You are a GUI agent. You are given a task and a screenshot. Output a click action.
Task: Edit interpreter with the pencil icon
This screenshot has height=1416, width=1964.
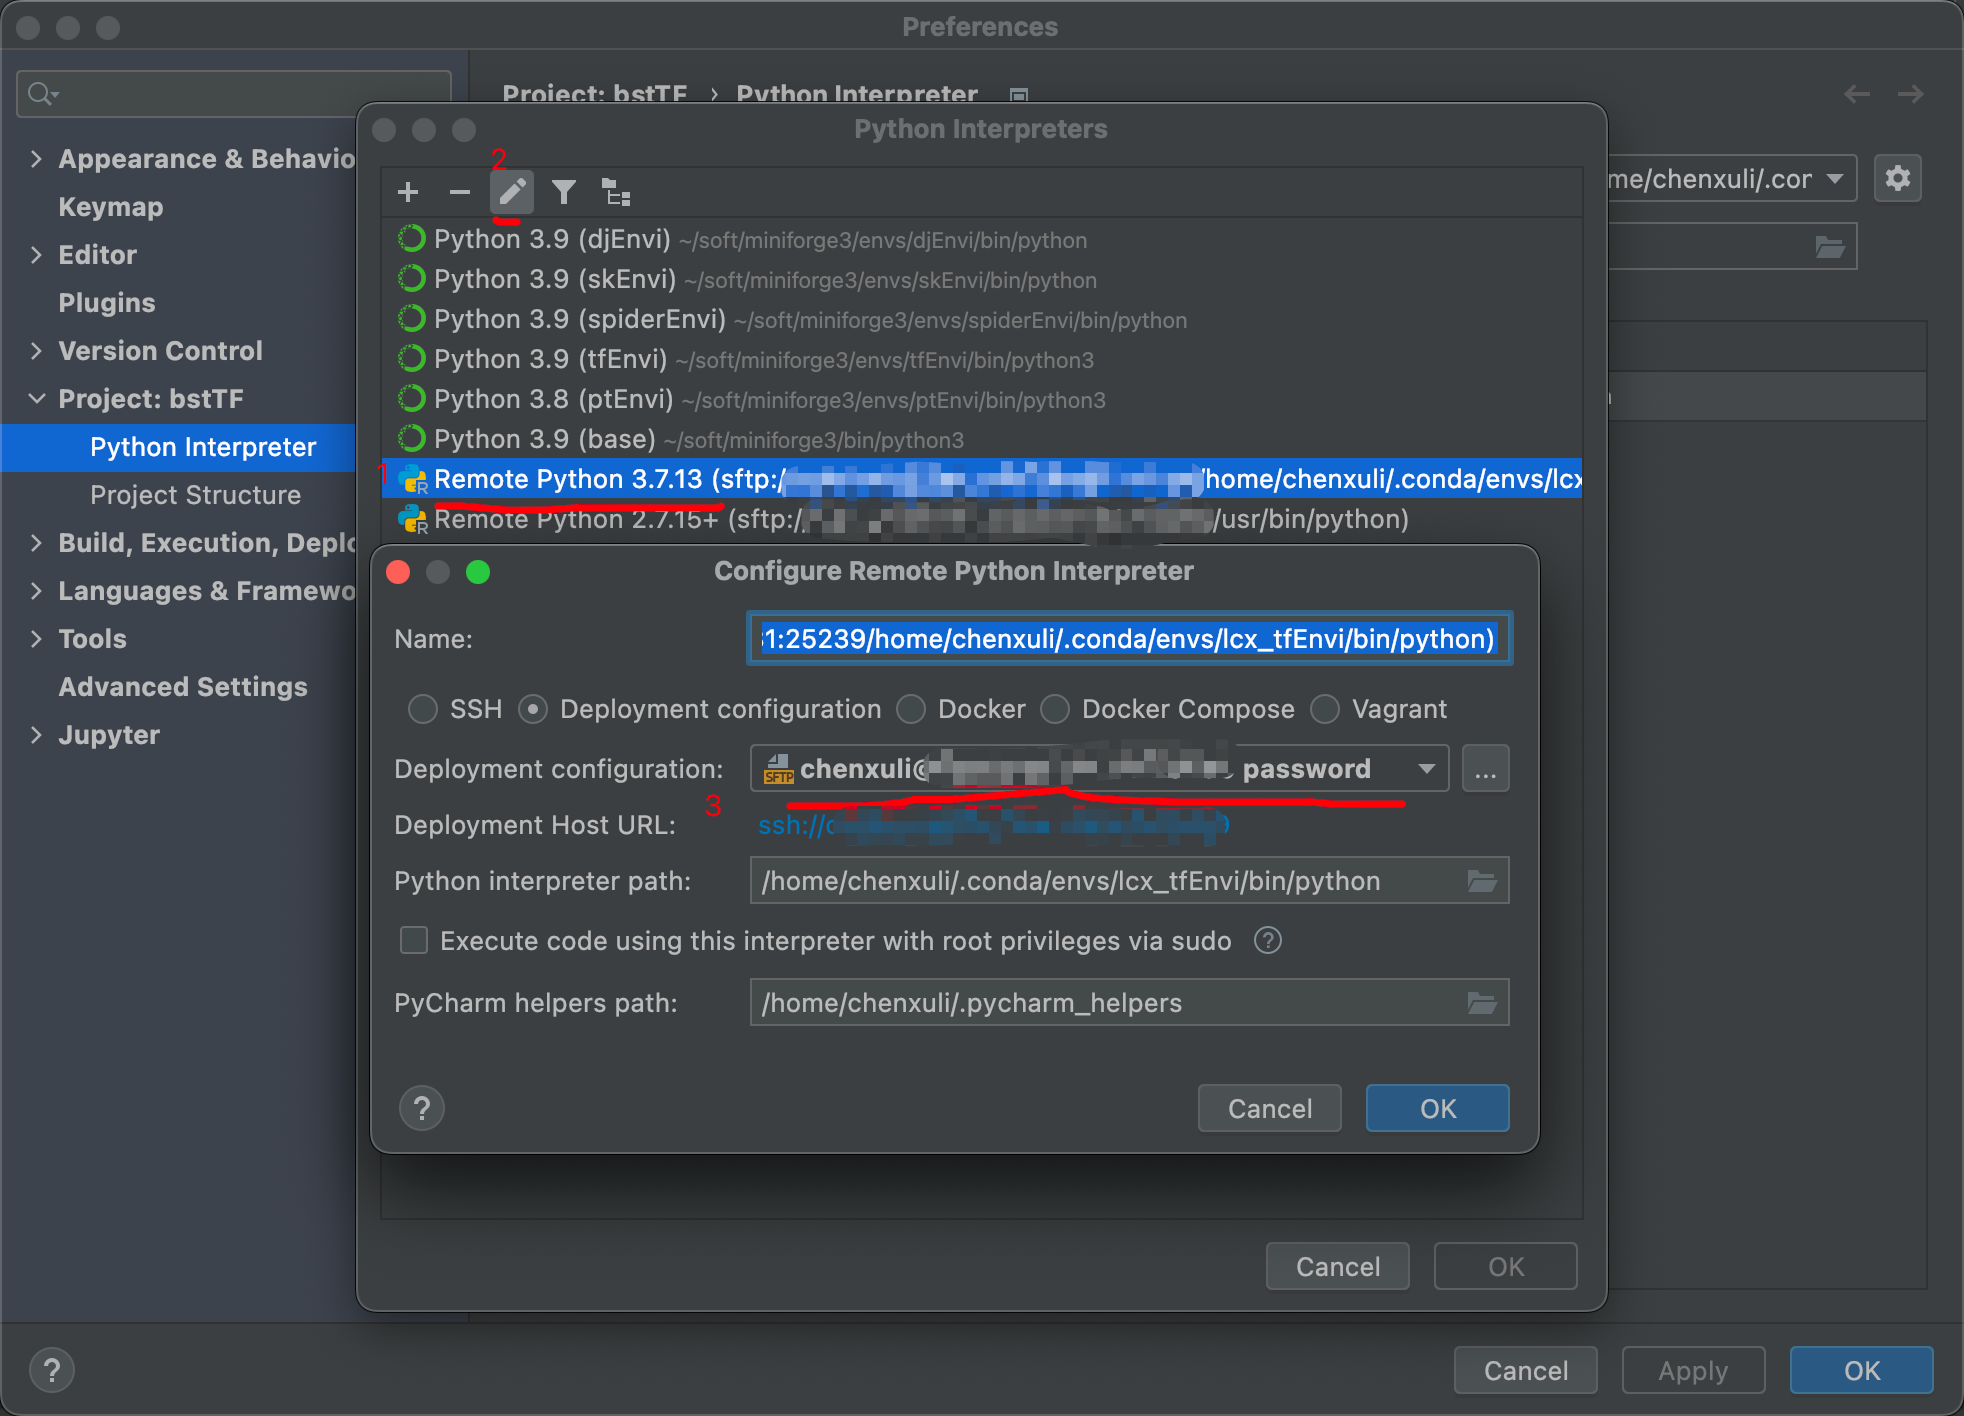[x=512, y=192]
